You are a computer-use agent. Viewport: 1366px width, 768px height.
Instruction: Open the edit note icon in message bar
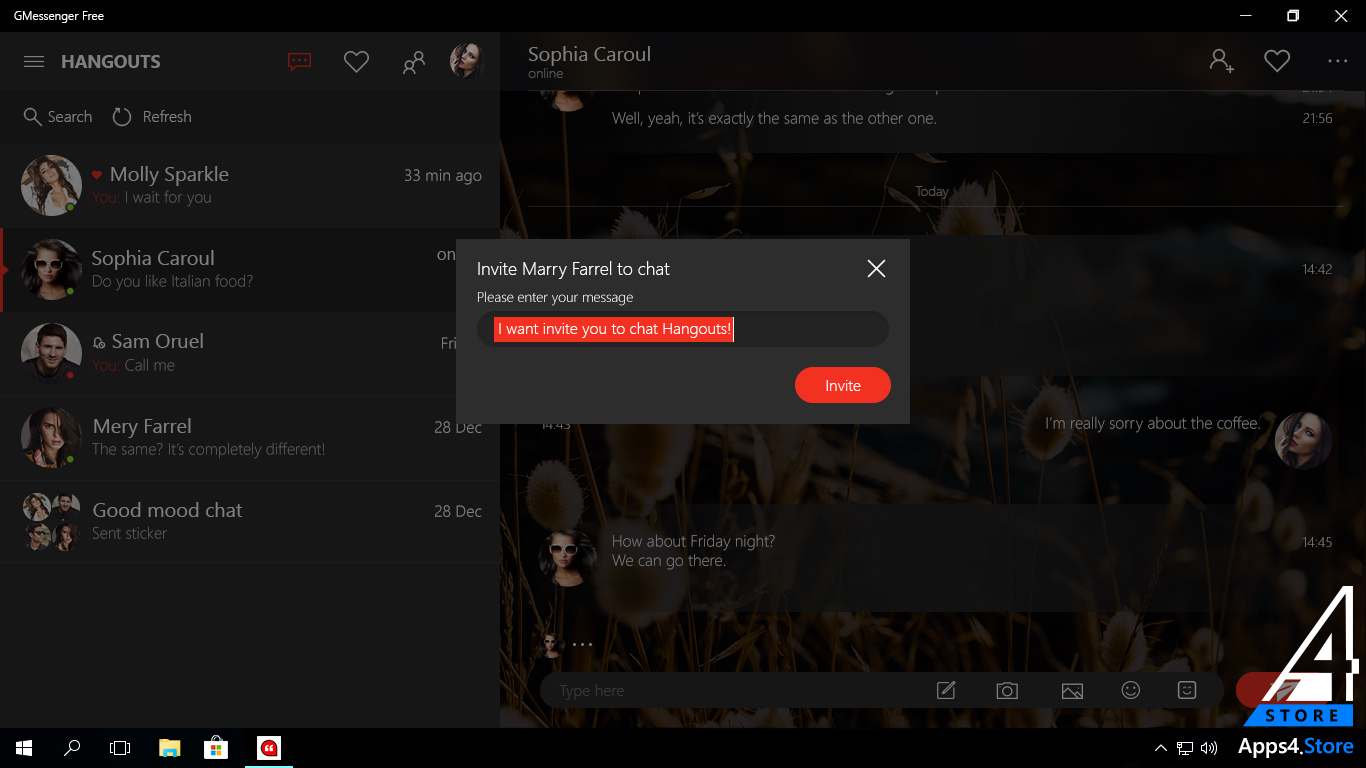pos(946,690)
